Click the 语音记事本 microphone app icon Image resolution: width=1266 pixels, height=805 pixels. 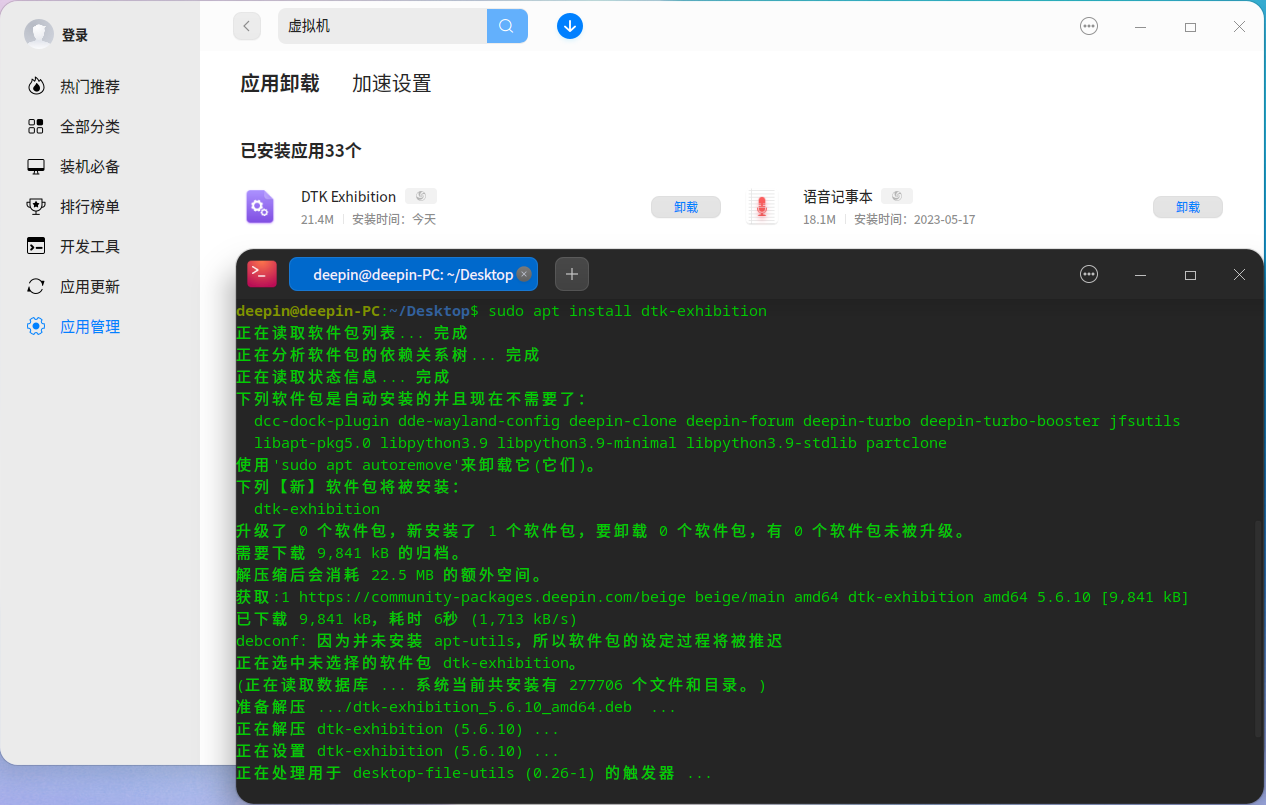762,207
